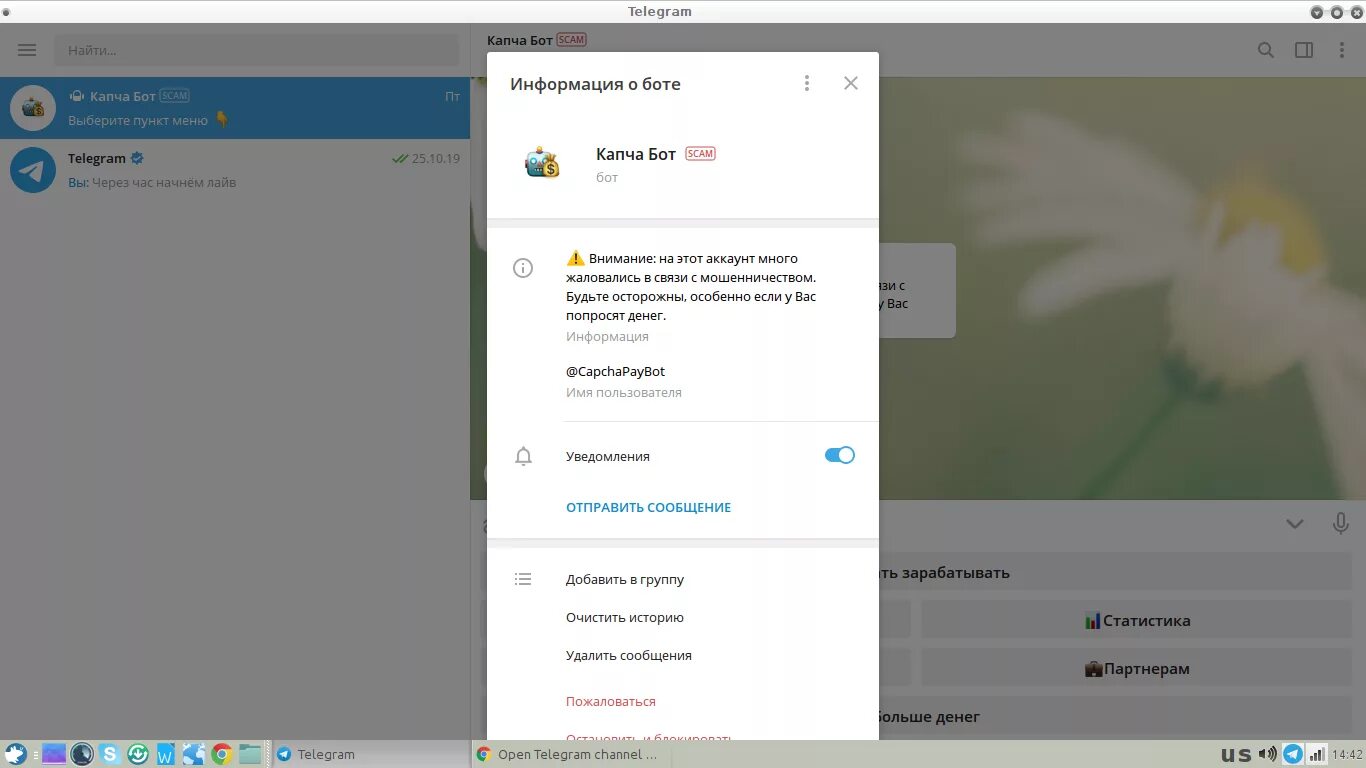Click the SCAM badge in bot info
The width and height of the screenshot is (1366, 768).
click(700, 154)
